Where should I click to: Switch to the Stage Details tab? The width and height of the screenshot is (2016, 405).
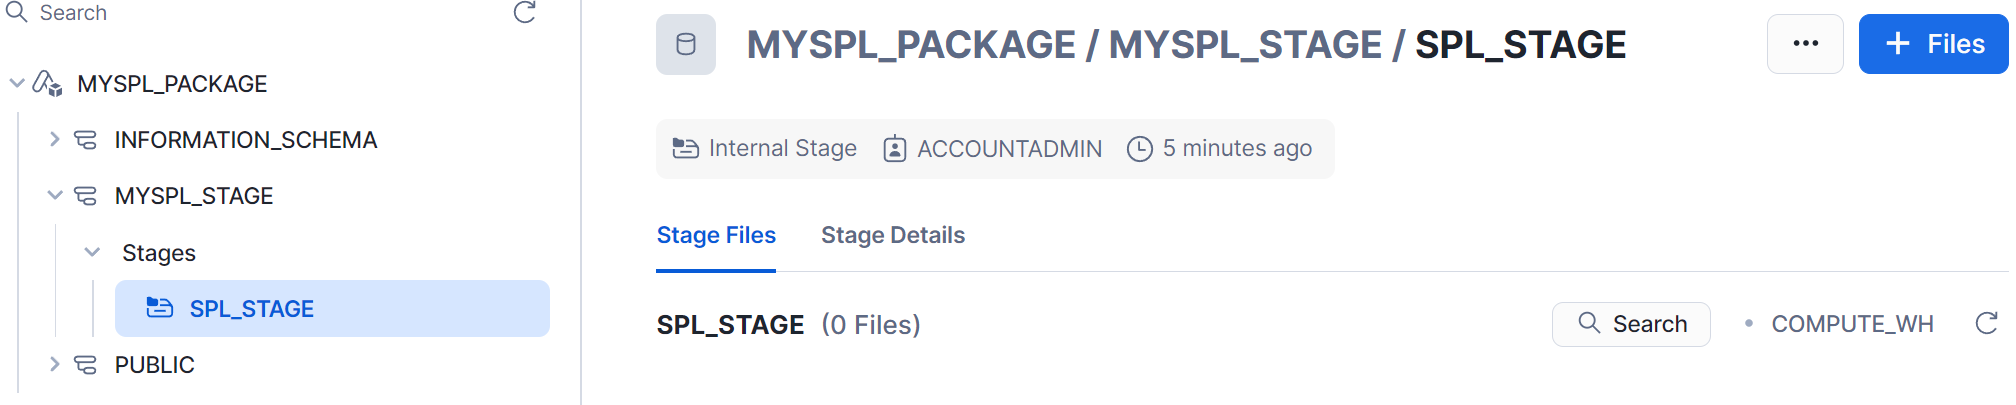[x=893, y=235]
